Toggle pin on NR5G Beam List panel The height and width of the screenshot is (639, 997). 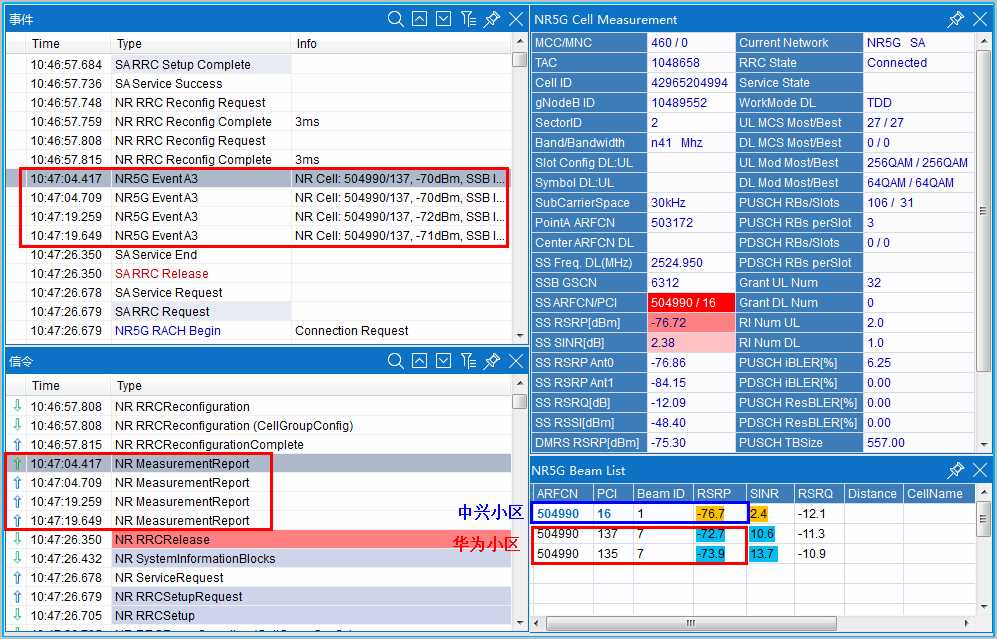[x=956, y=470]
